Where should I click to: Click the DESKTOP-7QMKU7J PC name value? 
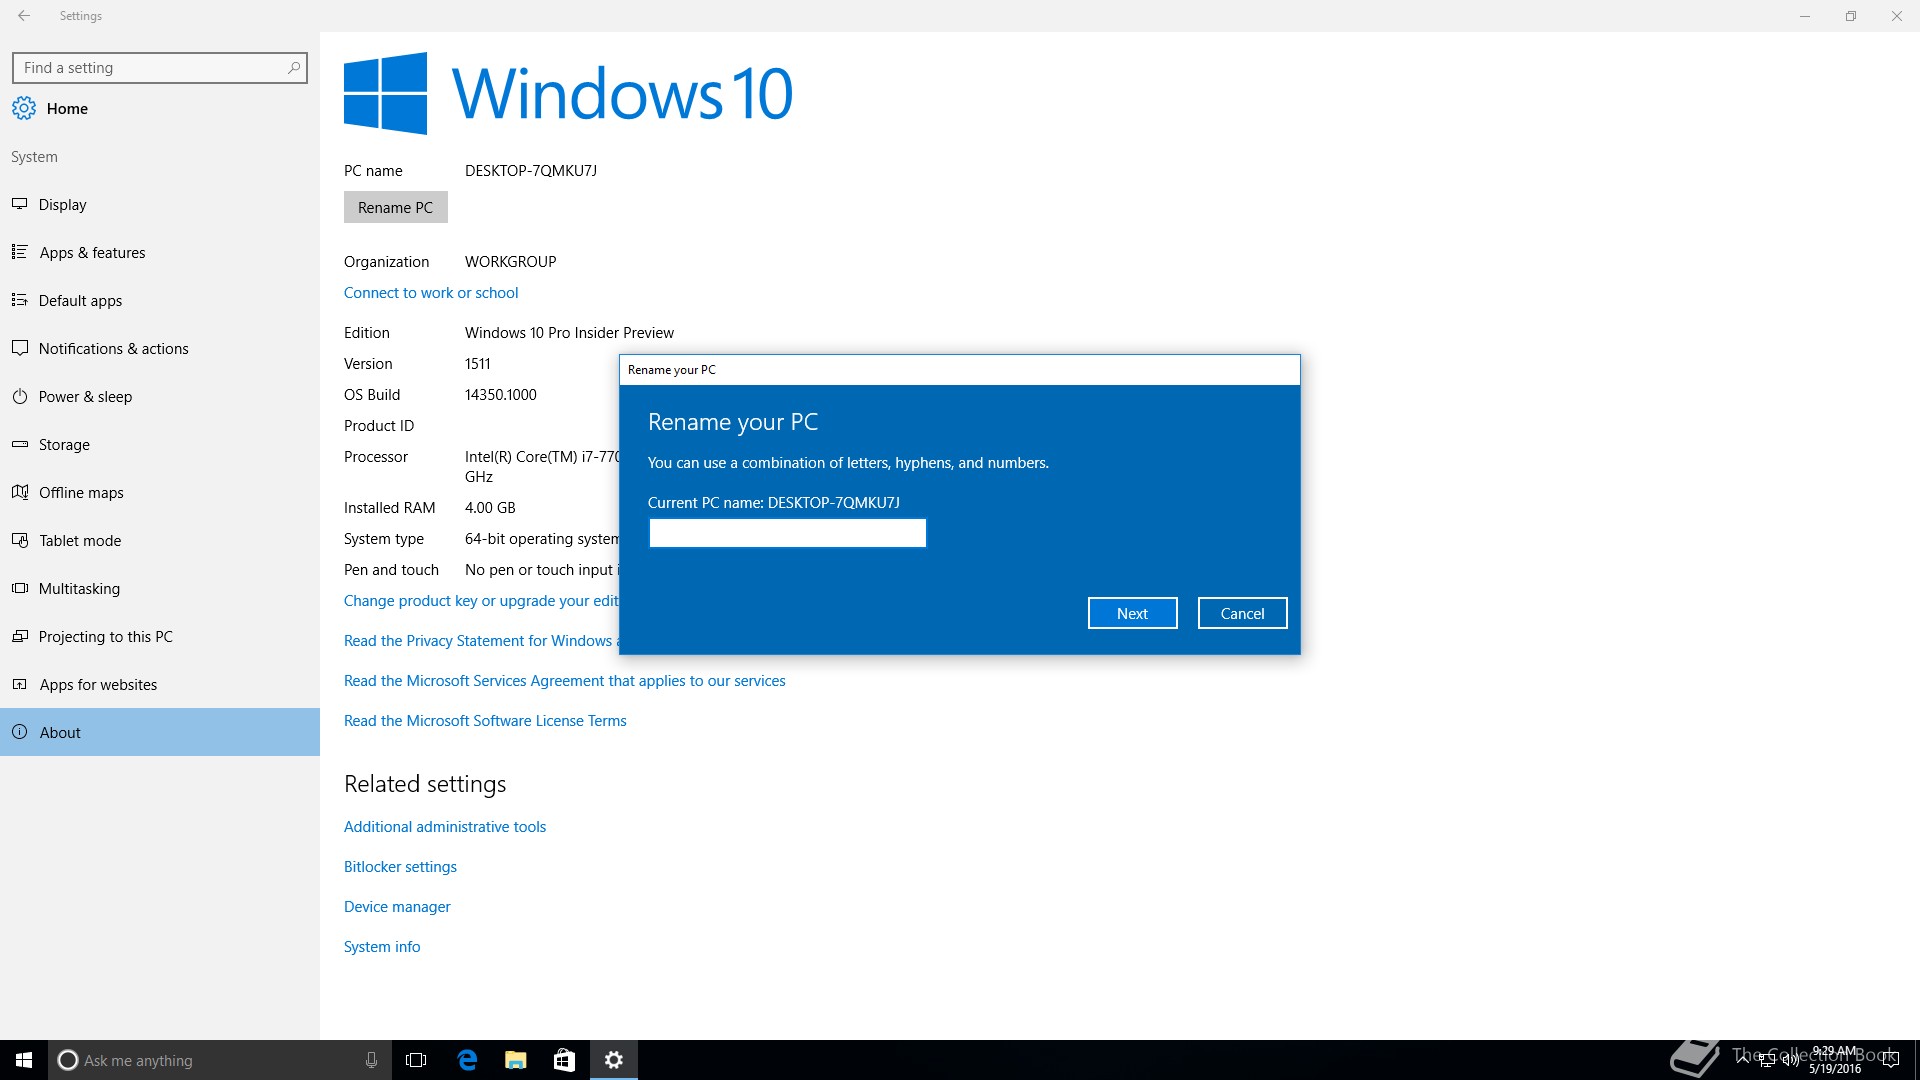coord(531,171)
